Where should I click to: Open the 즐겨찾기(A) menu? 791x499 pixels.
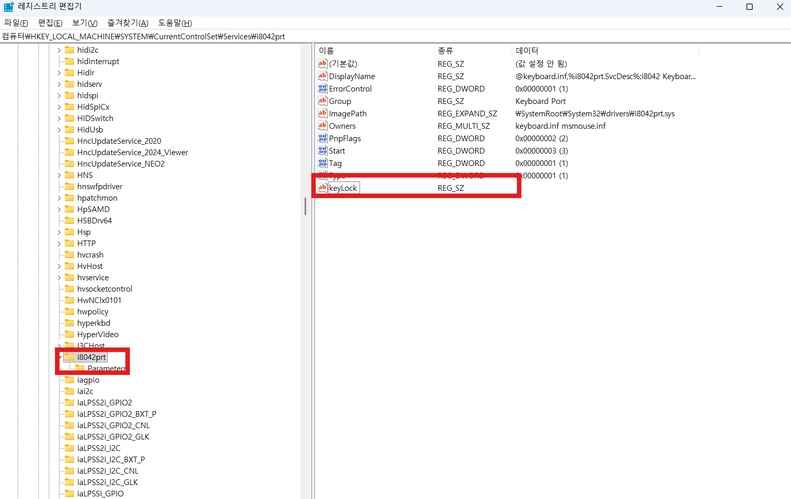click(x=128, y=23)
